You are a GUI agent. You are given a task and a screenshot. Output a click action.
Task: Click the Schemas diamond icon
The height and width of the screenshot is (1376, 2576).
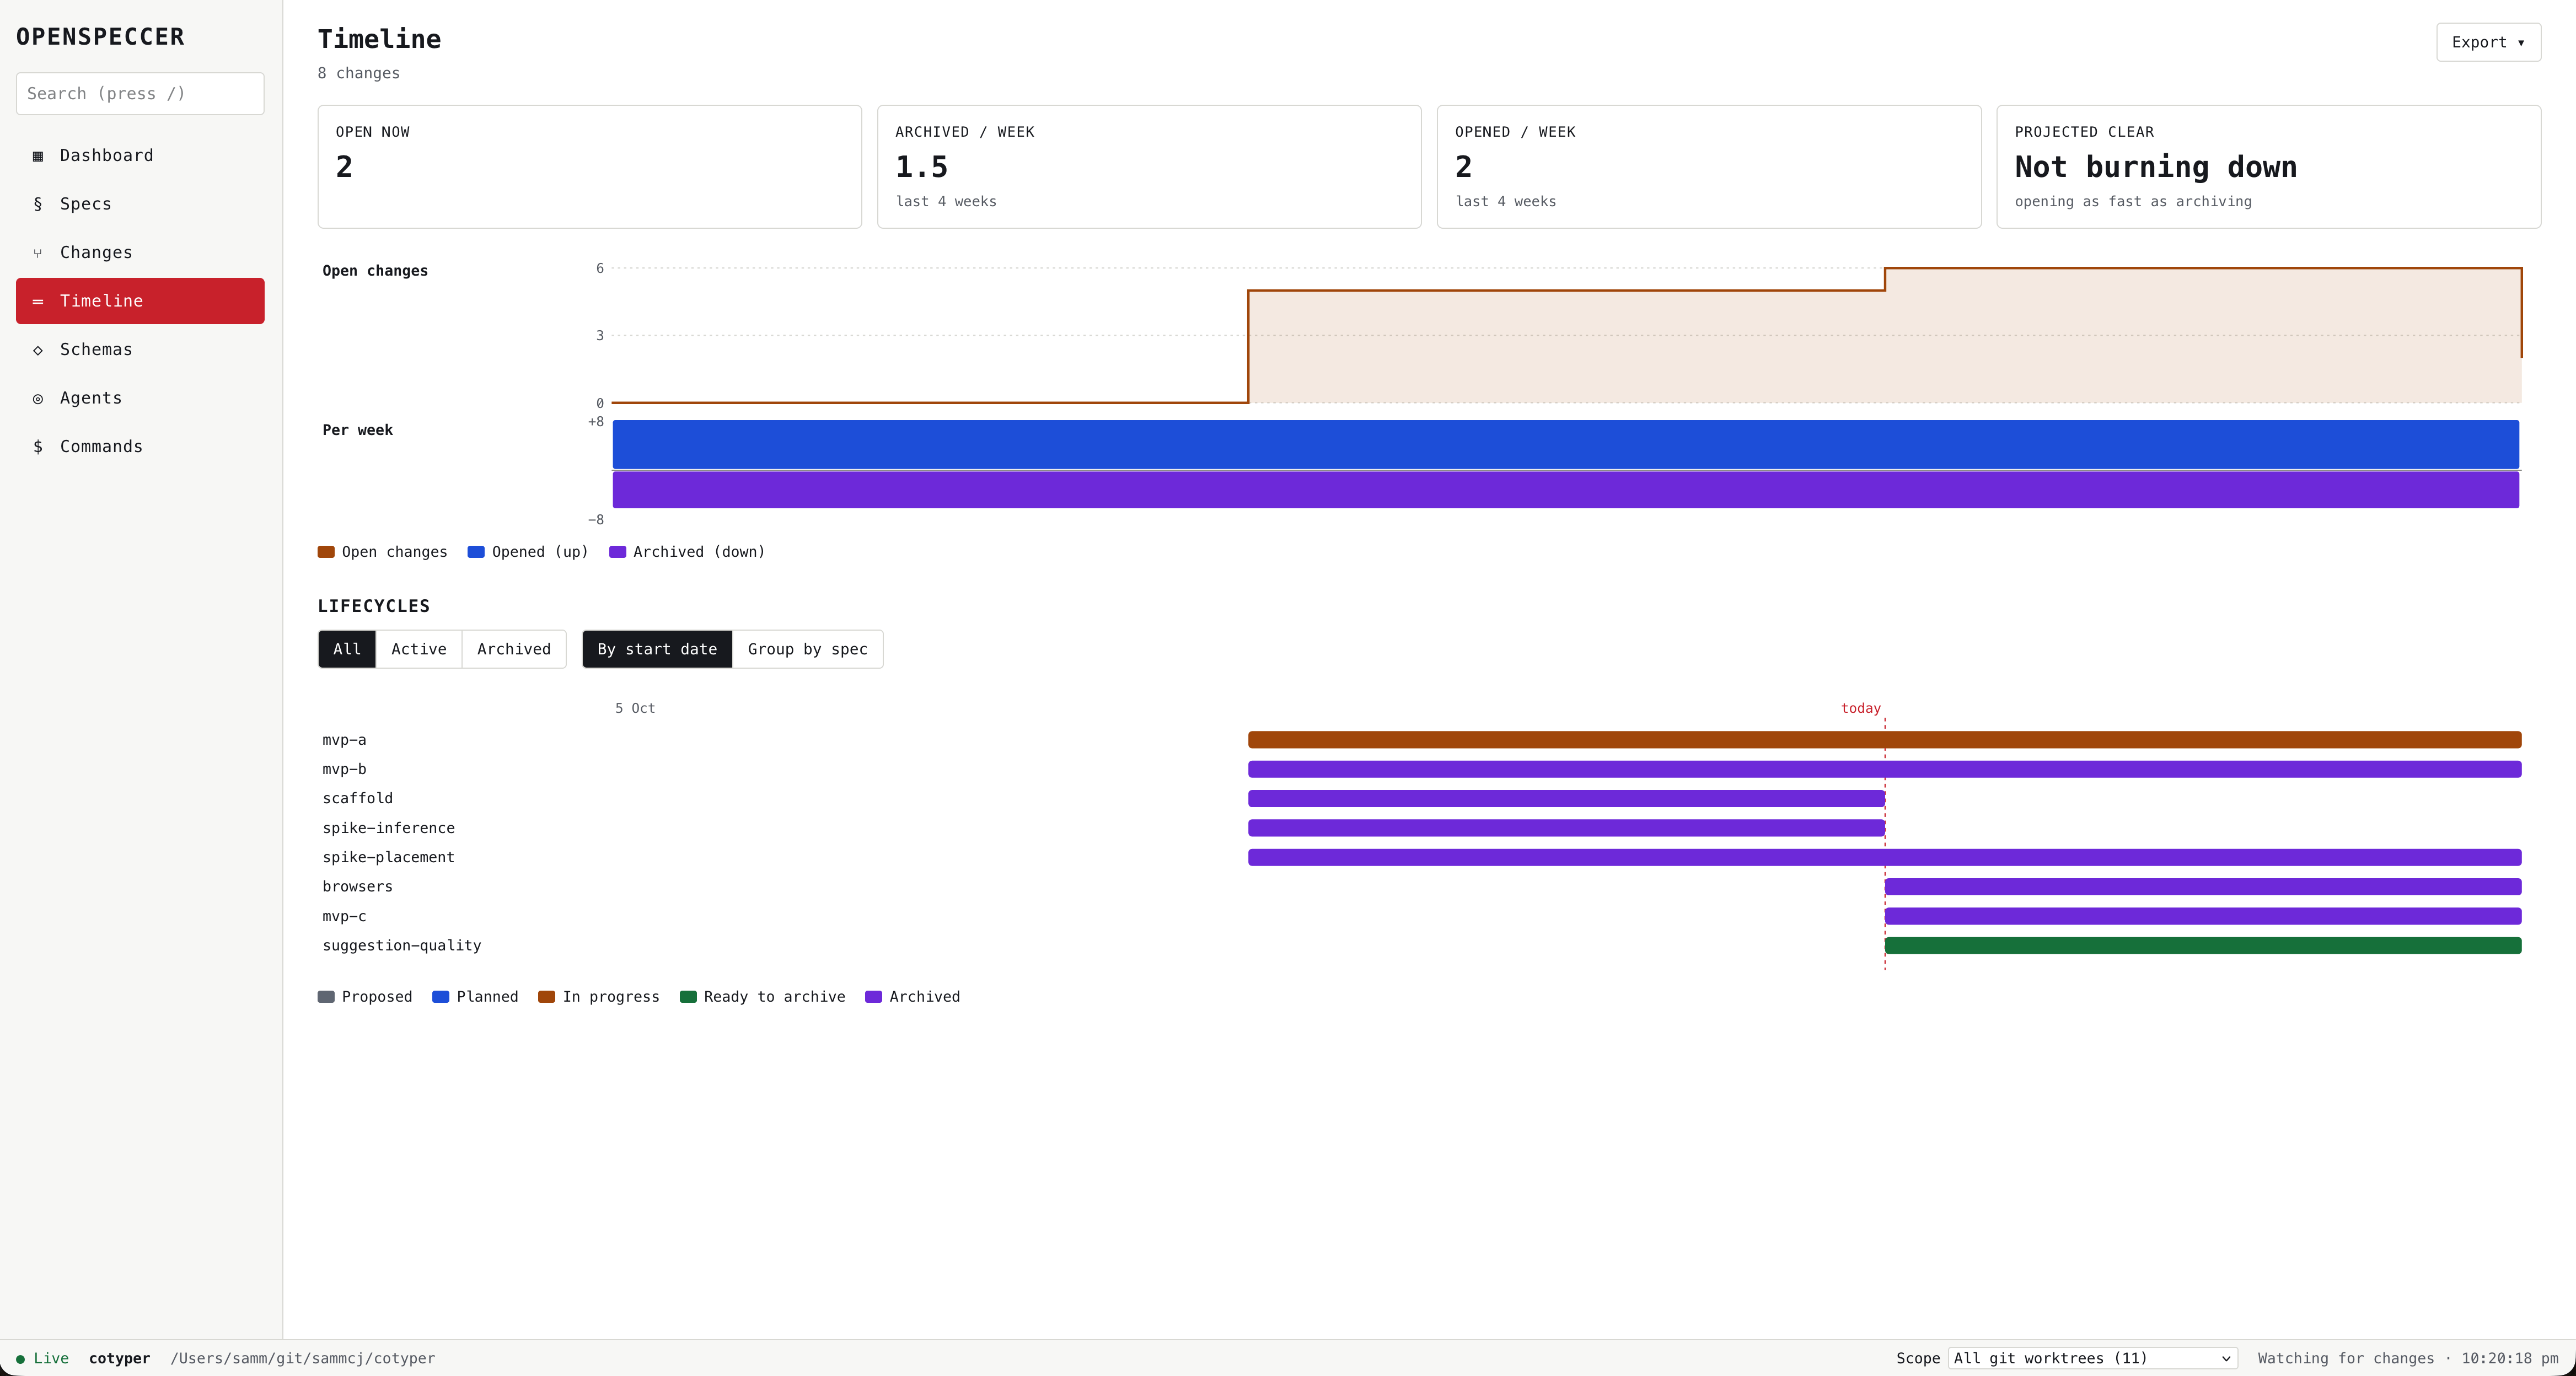38,350
